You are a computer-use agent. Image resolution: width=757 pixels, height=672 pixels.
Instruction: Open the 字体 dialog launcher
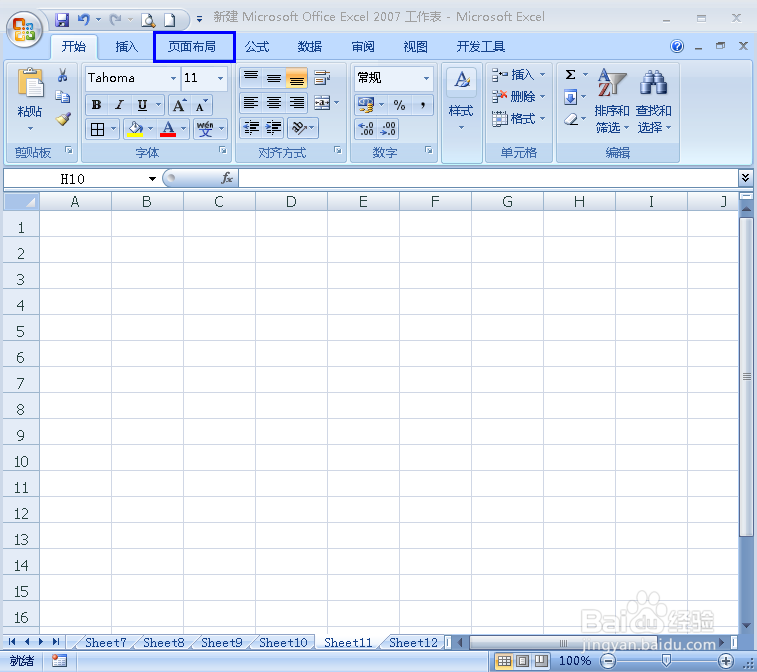pos(223,151)
